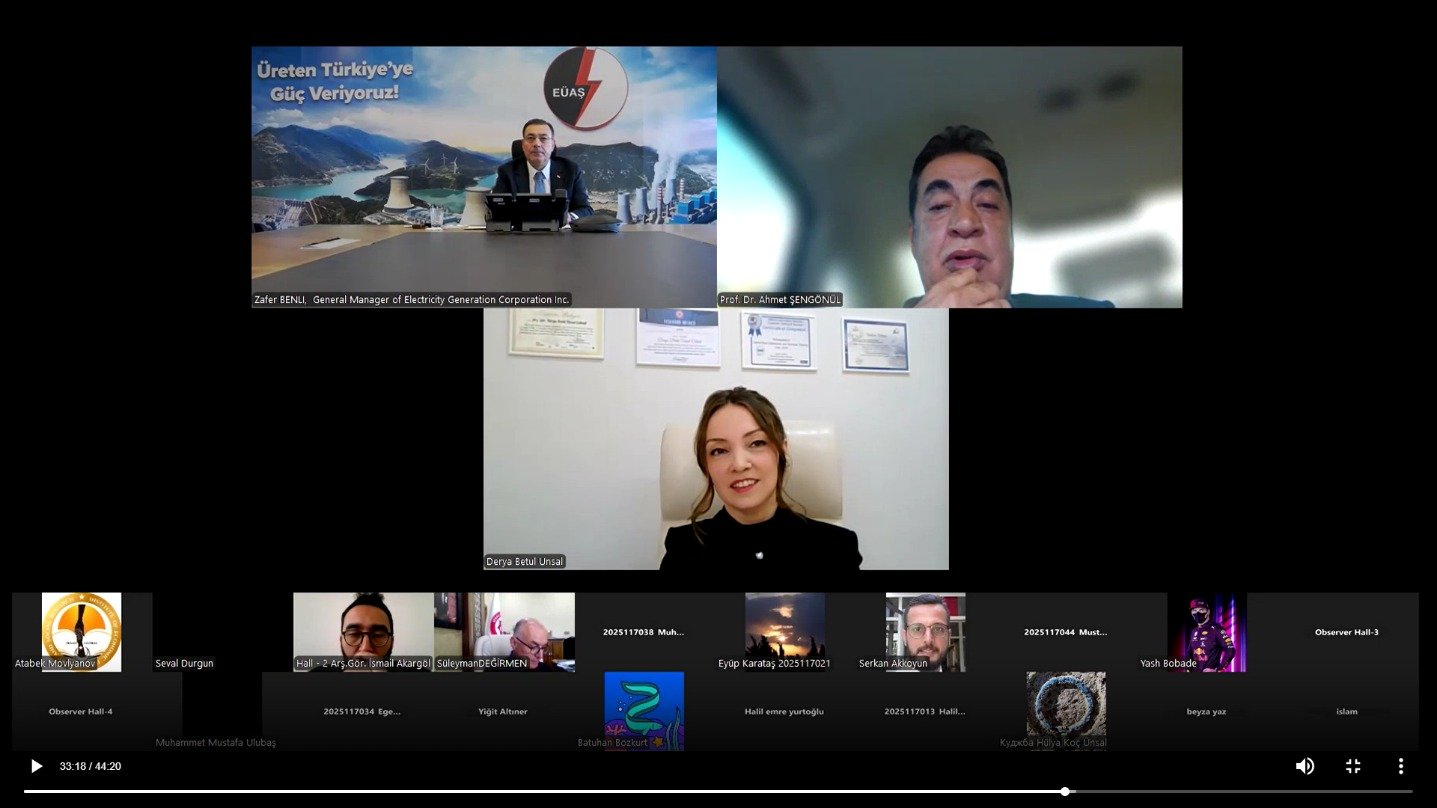Exit fullscreen mode
Screen dimensions: 1437x808
tap(1353, 766)
